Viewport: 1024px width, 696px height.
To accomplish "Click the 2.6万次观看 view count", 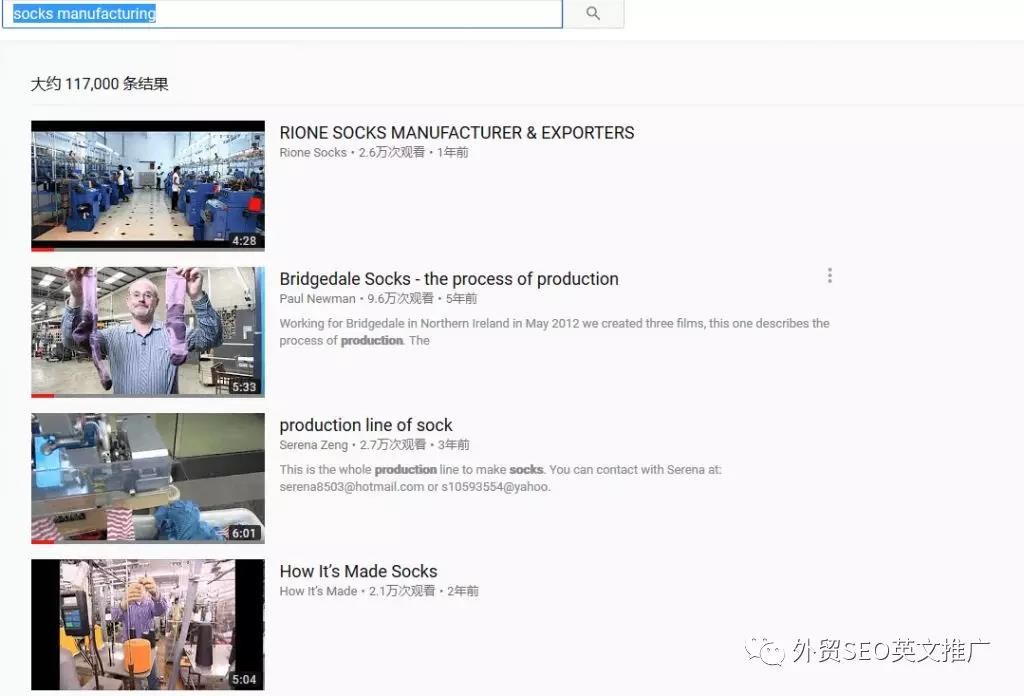I will pos(392,153).
